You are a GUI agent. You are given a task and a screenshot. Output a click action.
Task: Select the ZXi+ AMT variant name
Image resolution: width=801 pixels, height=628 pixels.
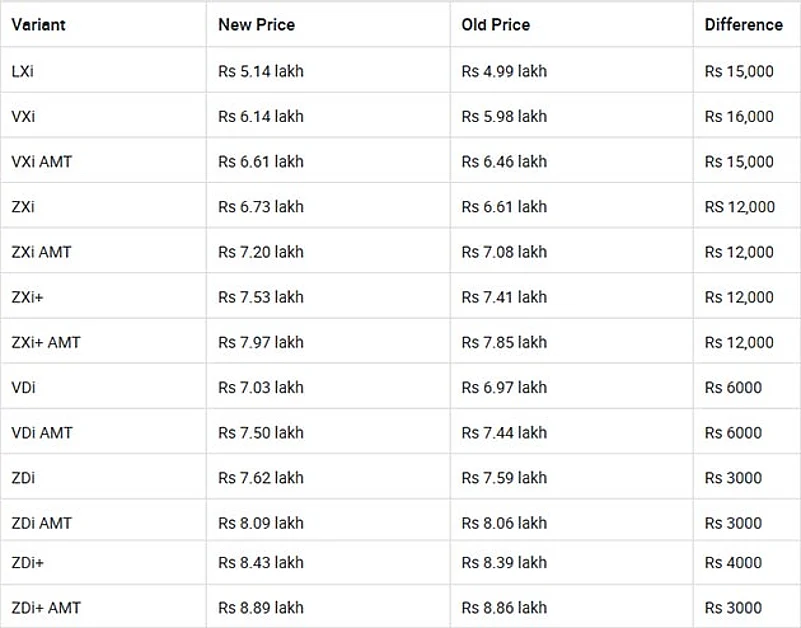[46, 342]
